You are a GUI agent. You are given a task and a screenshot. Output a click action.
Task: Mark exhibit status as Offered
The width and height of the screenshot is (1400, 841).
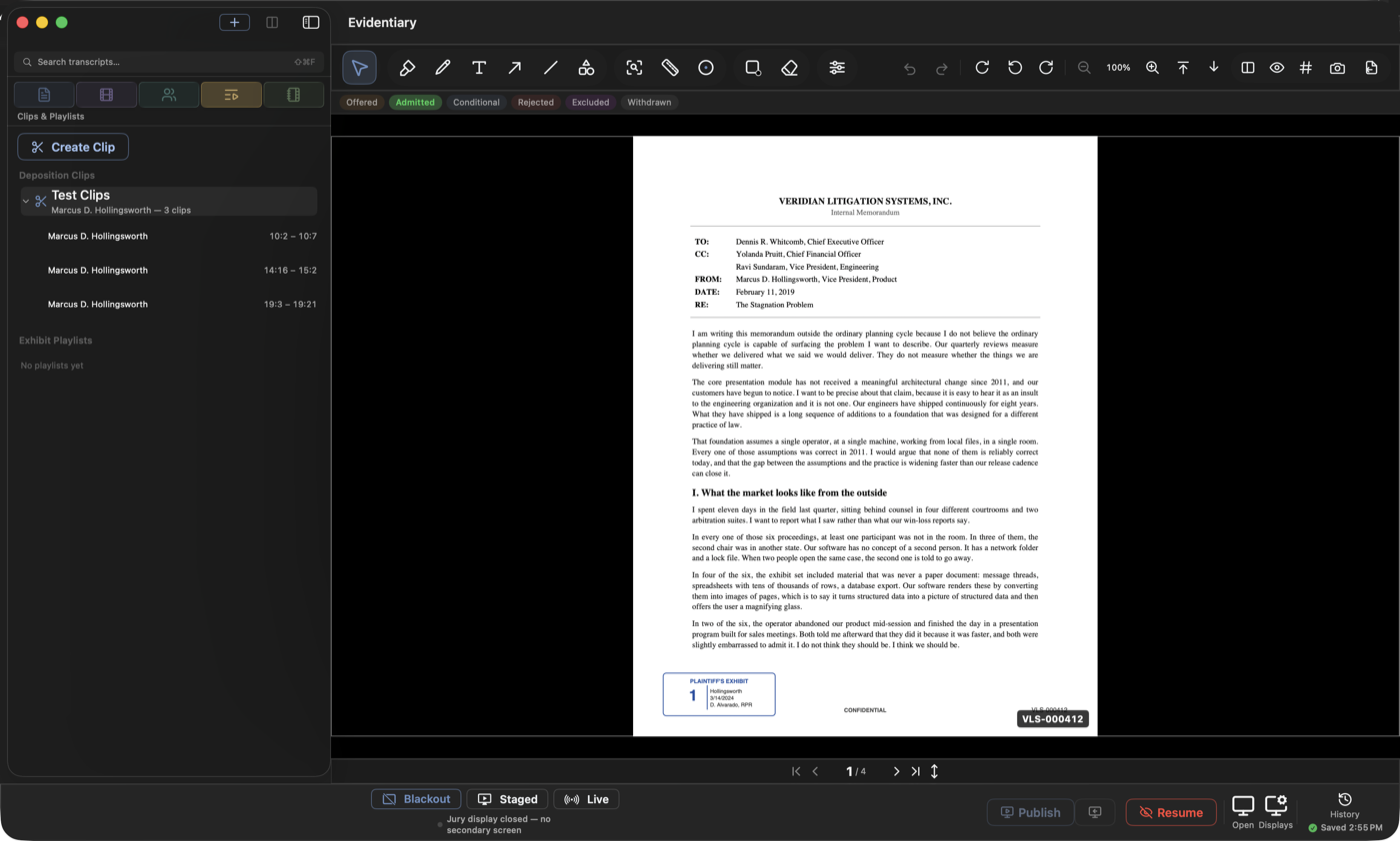click(362, 102)
